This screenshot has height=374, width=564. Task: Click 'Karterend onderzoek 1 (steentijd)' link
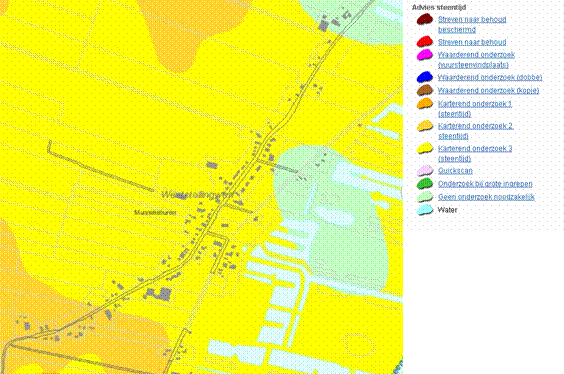click(475, 109)
